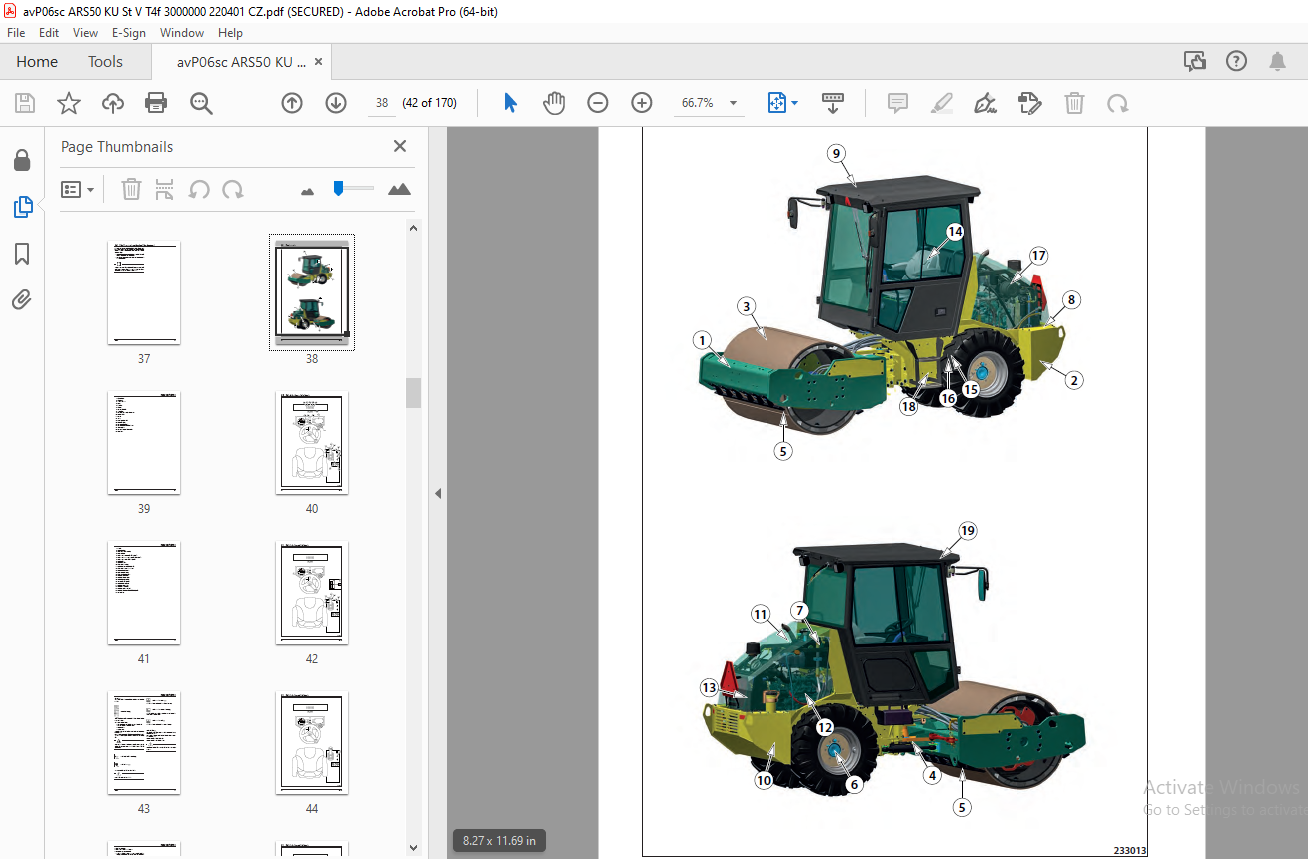Click the fit page view icon
This screenshot has width=1308, height=859.
click(x=777, y=103)
